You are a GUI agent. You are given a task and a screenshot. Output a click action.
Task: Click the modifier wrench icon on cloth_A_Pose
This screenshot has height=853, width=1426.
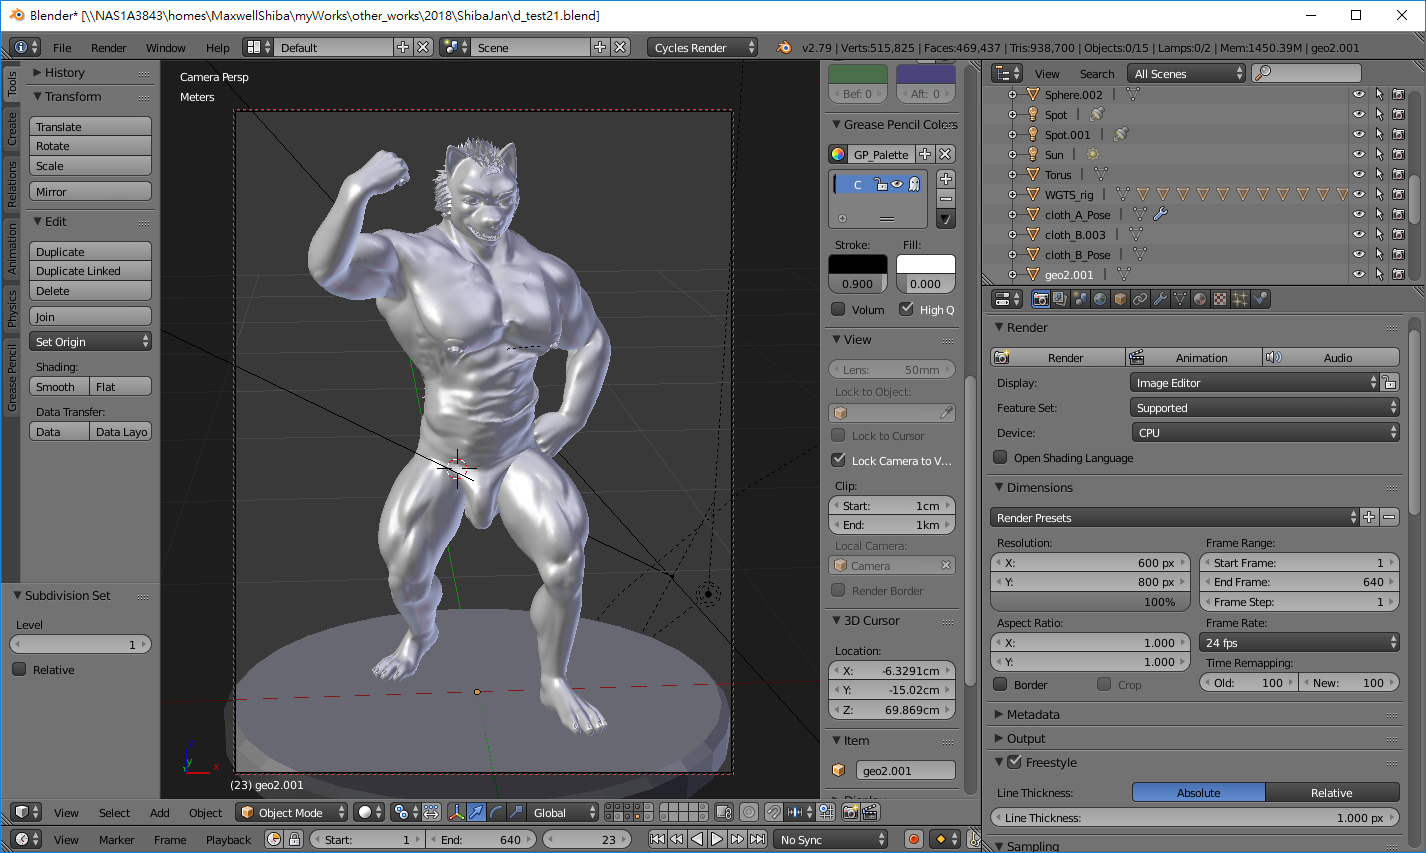tap(1160, 214)
